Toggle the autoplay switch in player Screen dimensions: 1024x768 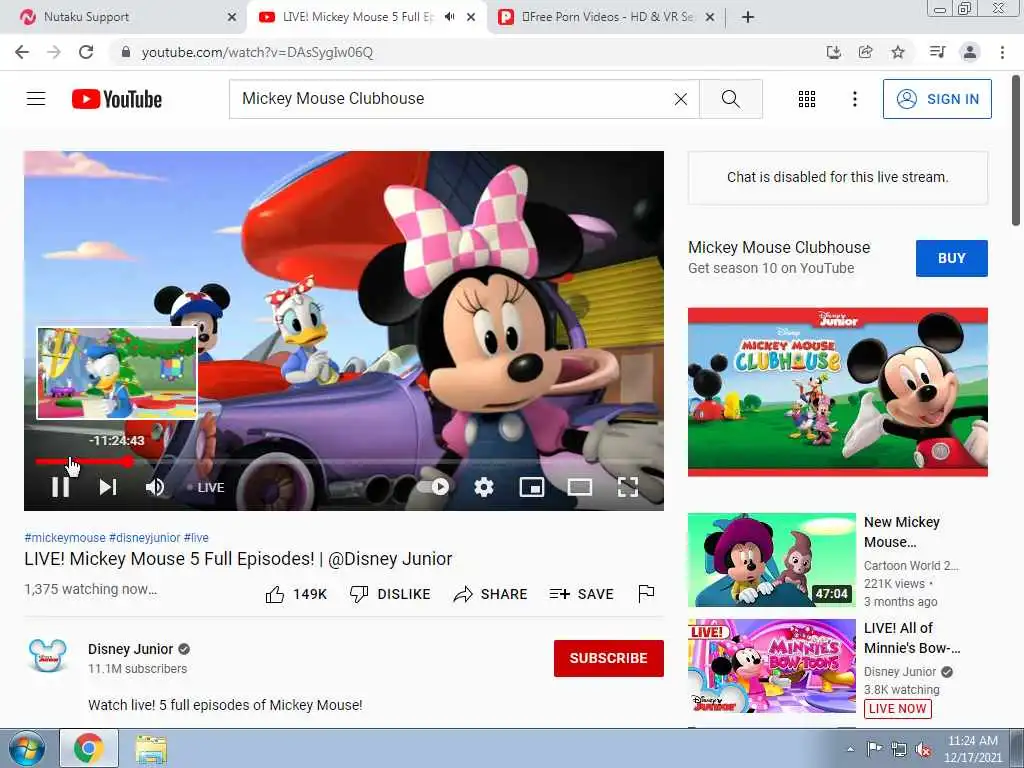point(434,487)
